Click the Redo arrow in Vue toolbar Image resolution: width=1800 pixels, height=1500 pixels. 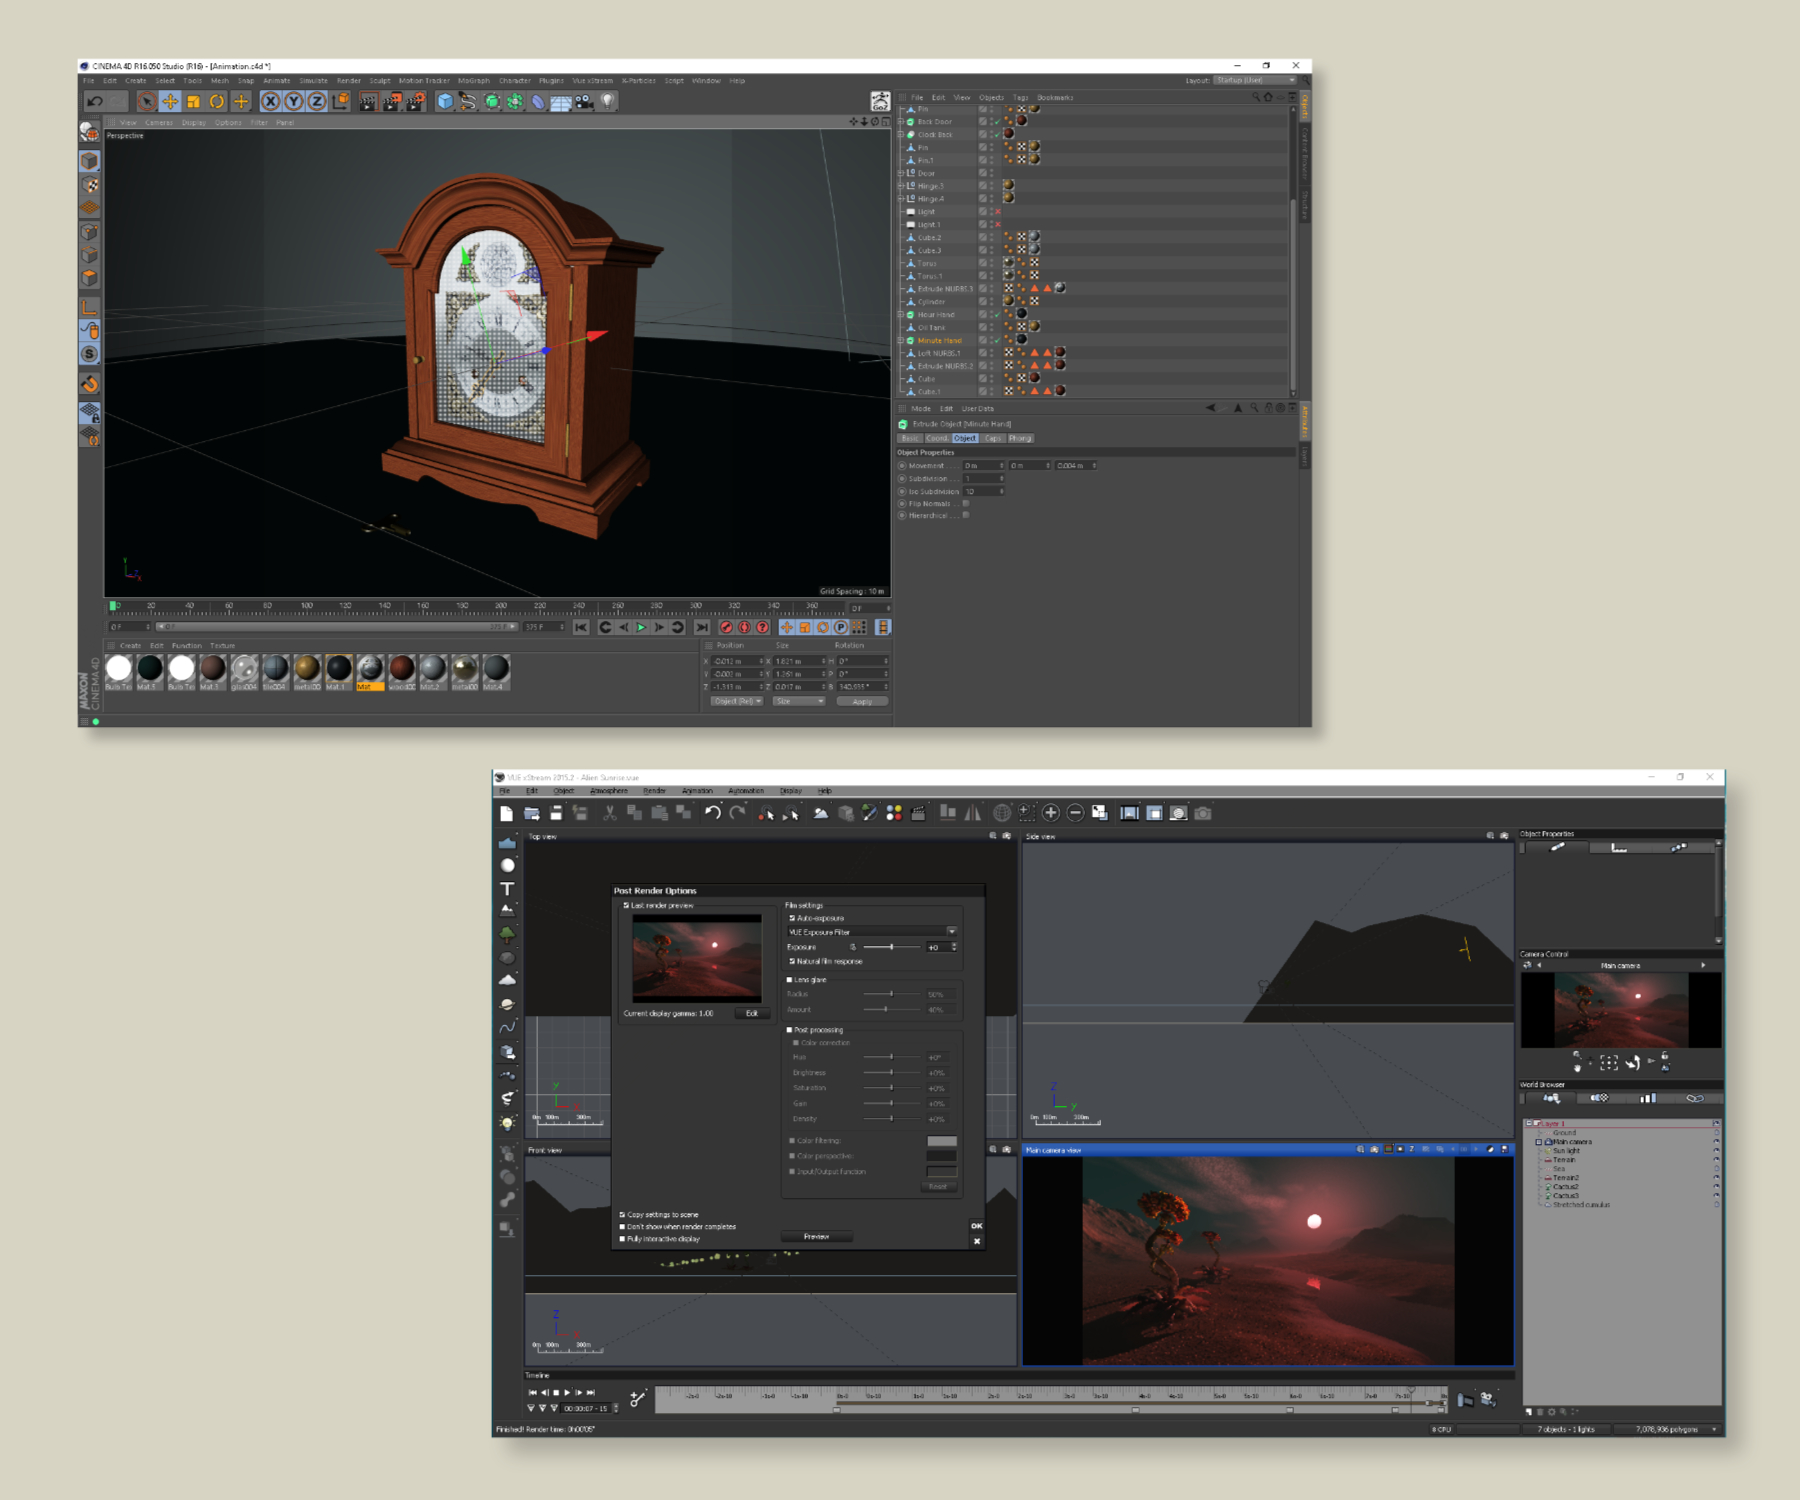737,813
